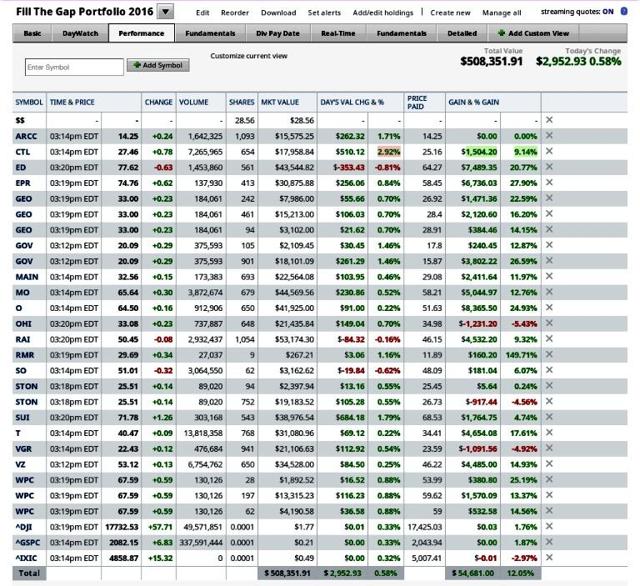Delete the ^DJI index row
This screenshot has width=640, height=586.
(549, 526)
